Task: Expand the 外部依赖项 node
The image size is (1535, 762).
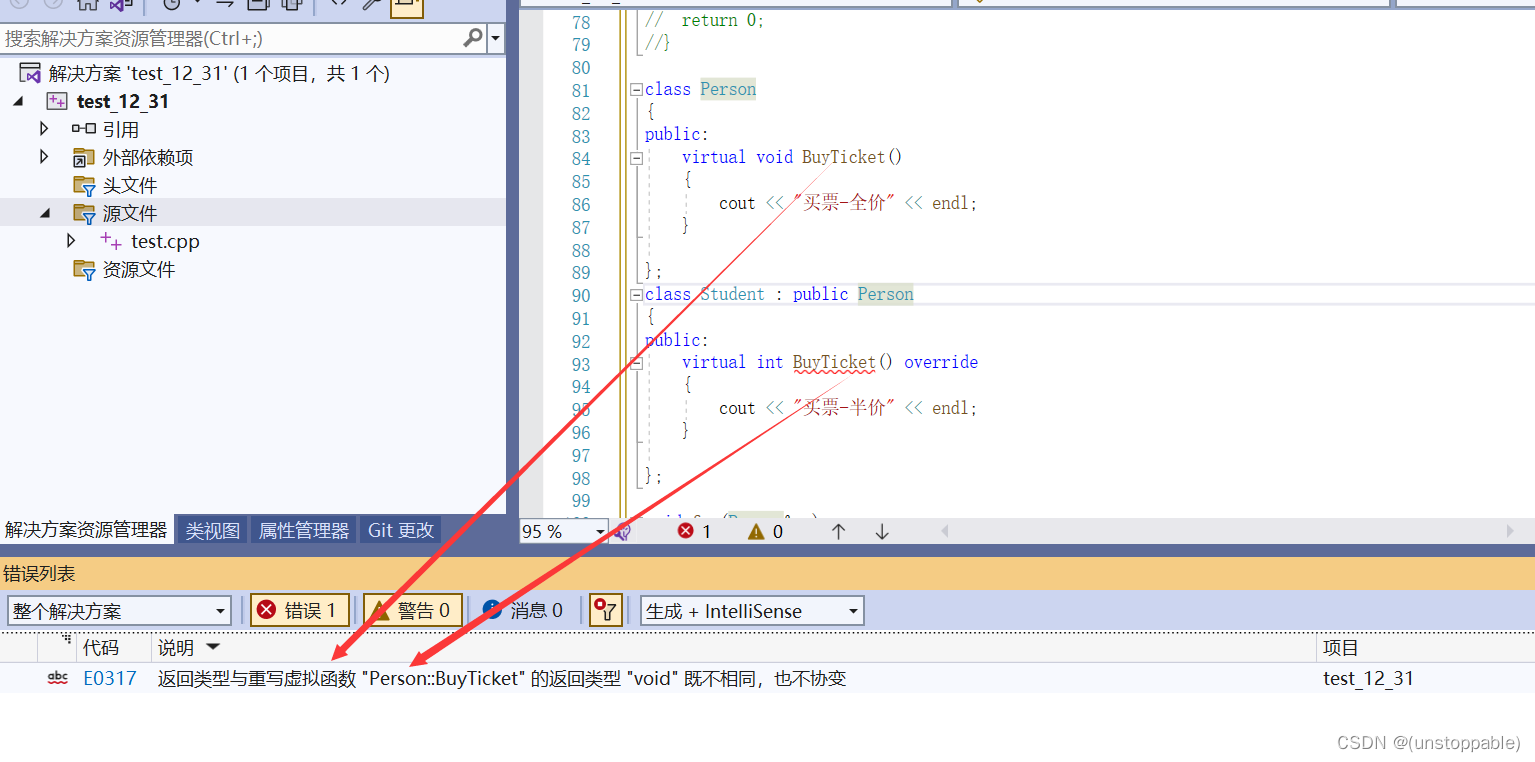Action: tap(43, 157)
